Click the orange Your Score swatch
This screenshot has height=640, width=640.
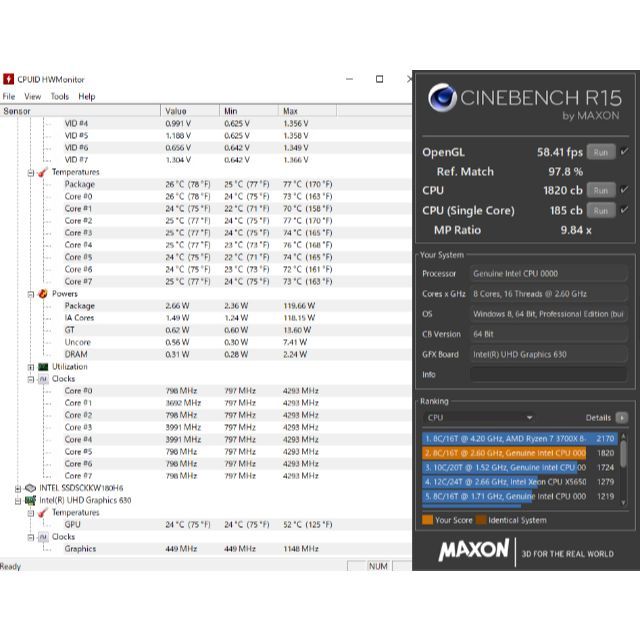(427, 520)
